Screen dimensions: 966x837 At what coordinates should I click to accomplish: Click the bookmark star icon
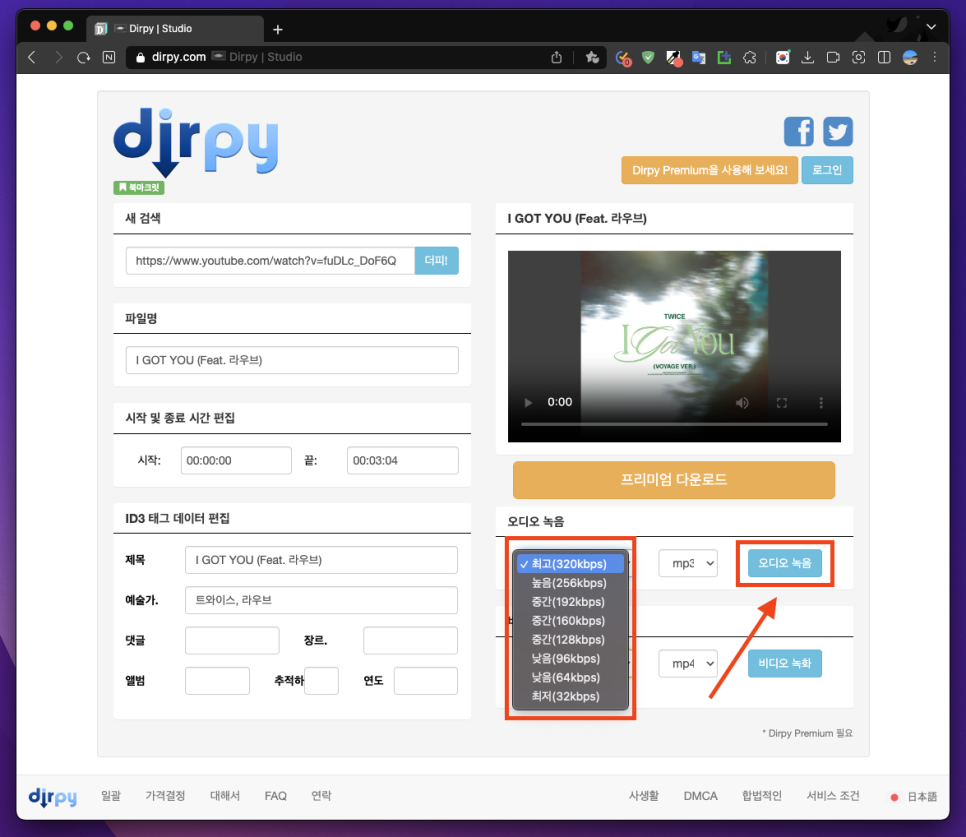click(x=593, y=57)
